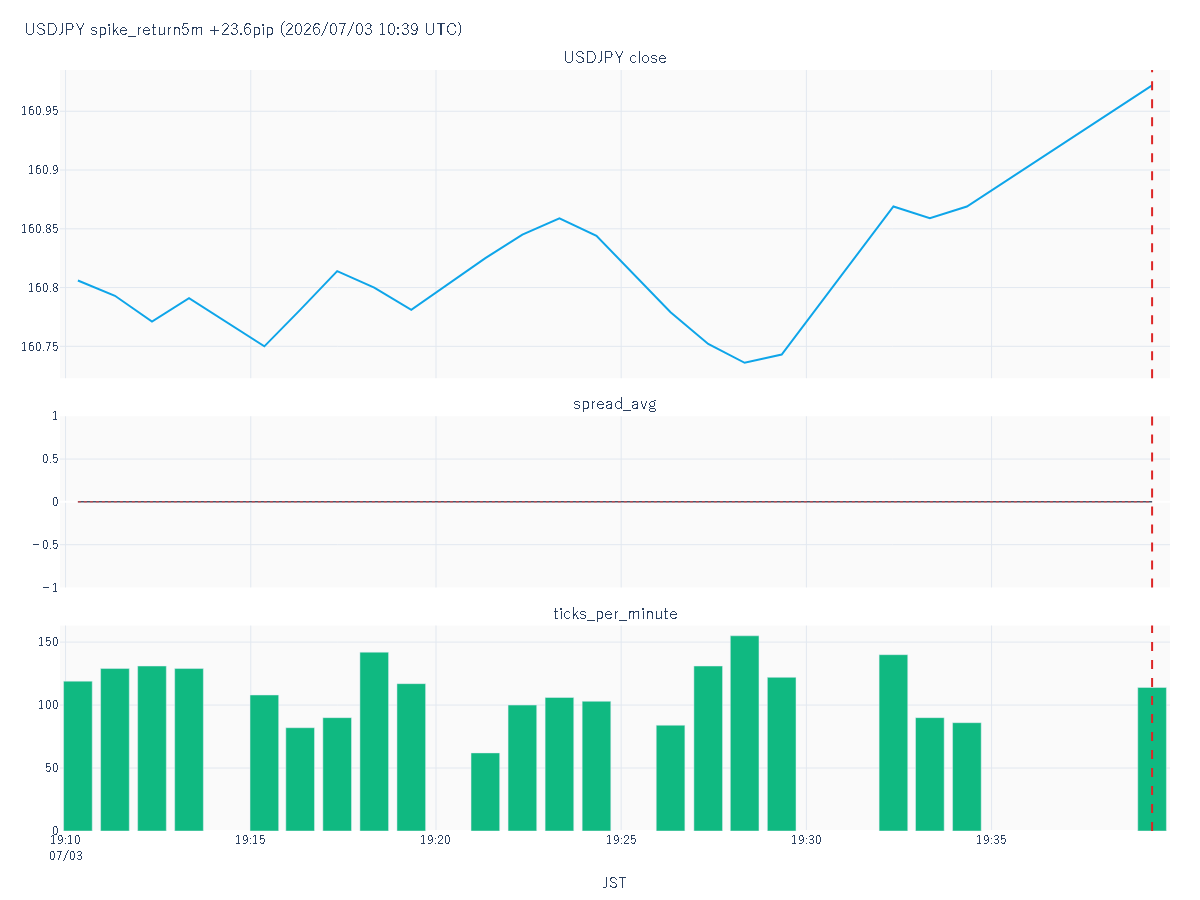Click the red dashed spike marker in the price chart
Screen dimensions: 1200x900
coord(1152,224)
